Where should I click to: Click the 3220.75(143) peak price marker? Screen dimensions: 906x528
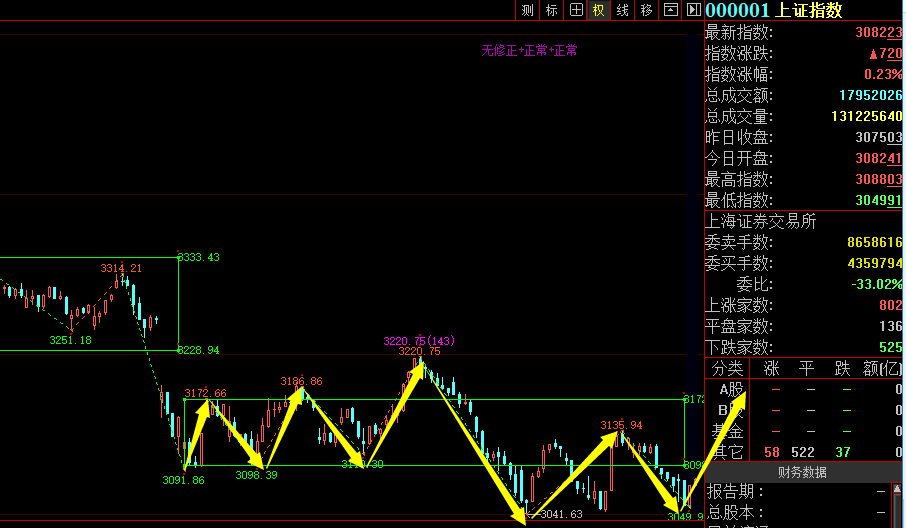(419, 341)
